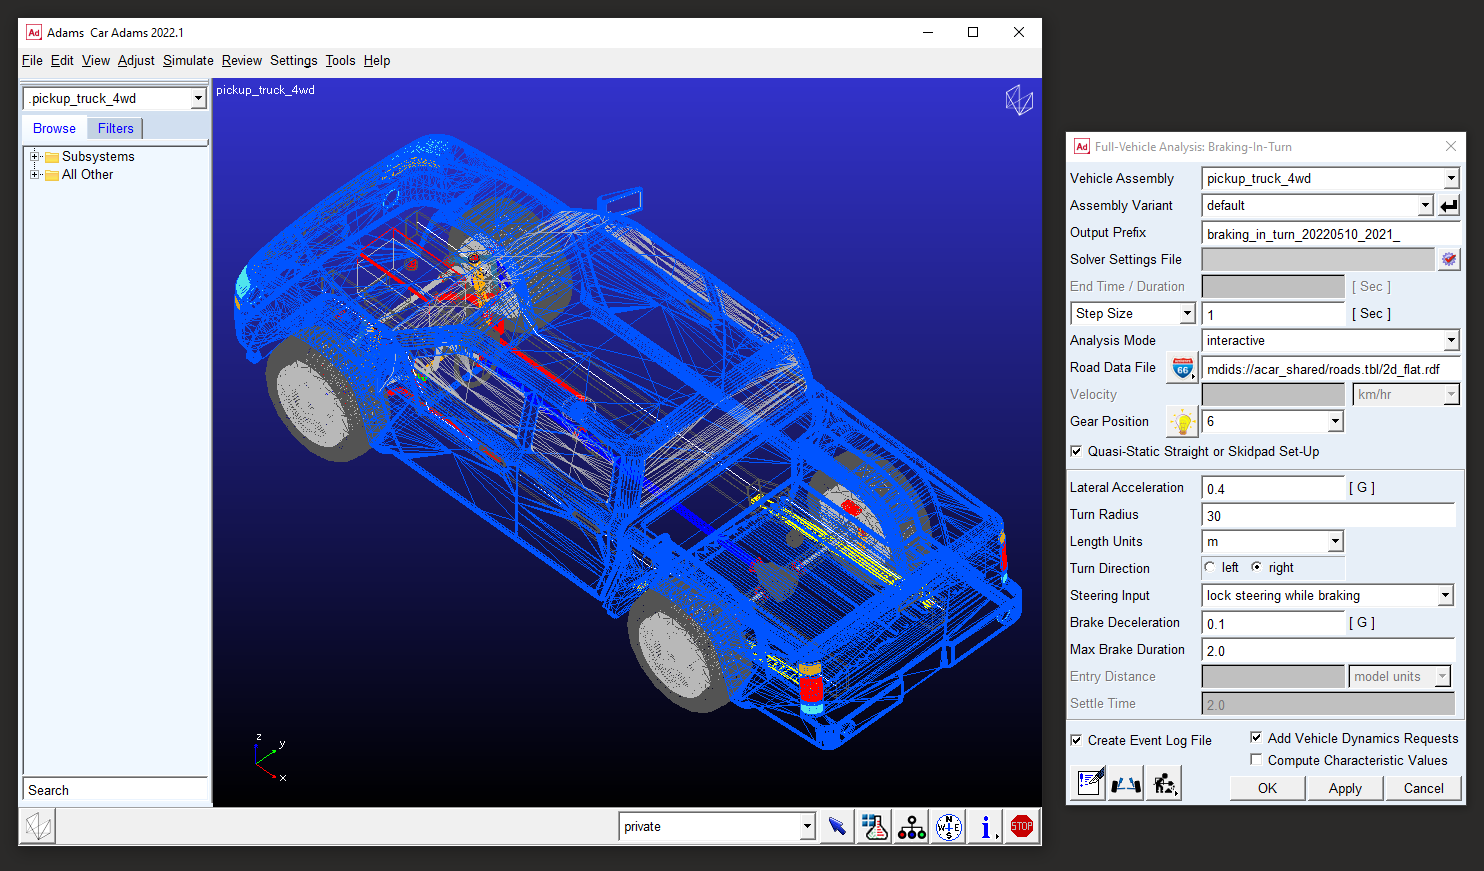Click the Search field in browser panel
The height and width of the screenshot is (871, 1484).
point(115,790)
